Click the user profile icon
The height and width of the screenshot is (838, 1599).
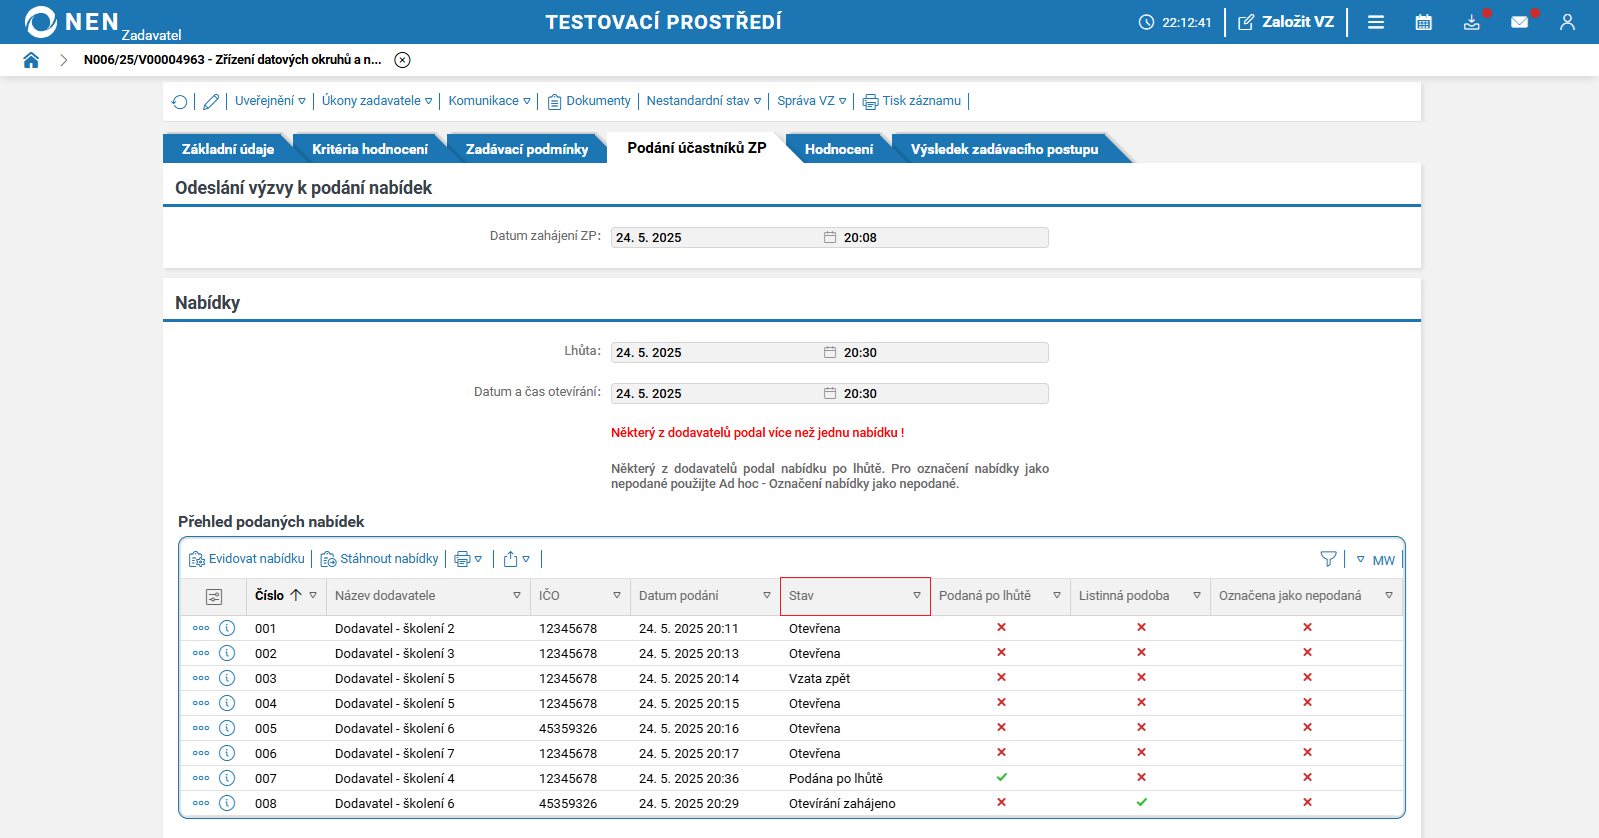pos(1567,22)
